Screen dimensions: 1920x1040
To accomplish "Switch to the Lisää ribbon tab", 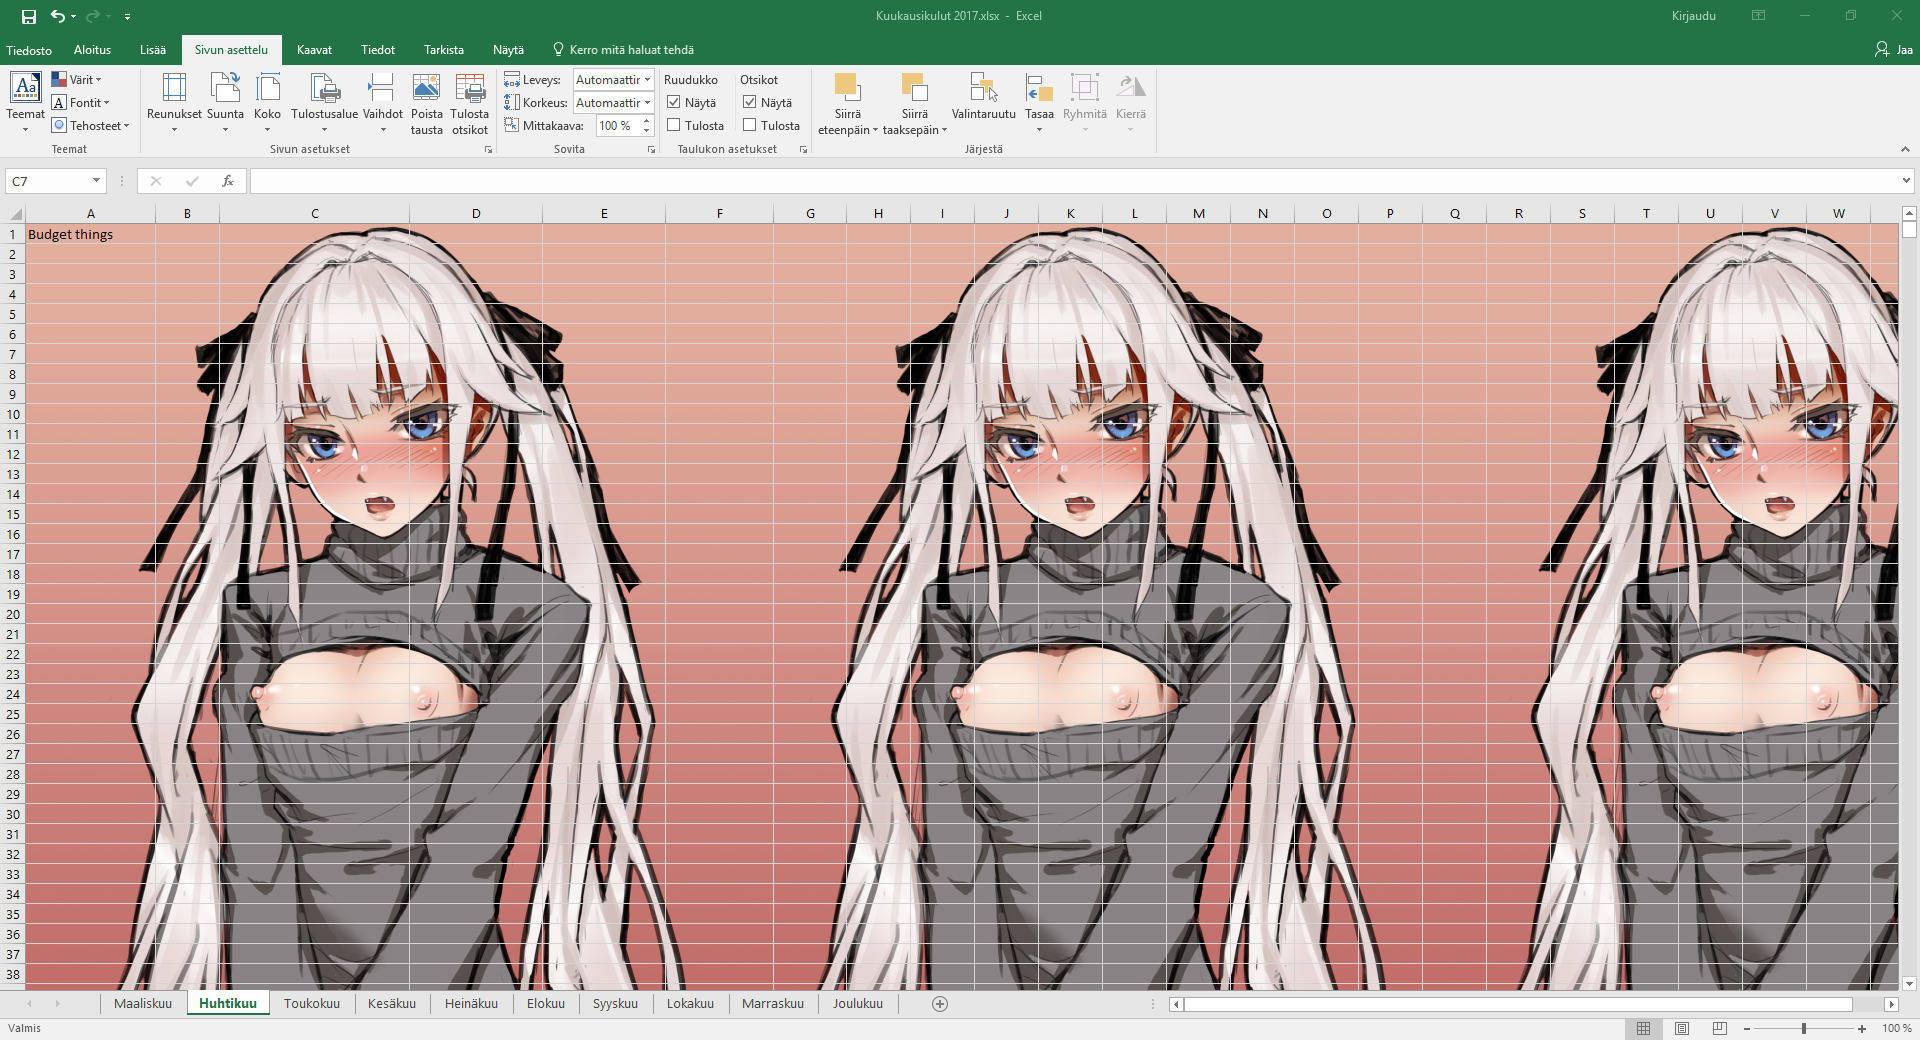I will pos(153,50).
